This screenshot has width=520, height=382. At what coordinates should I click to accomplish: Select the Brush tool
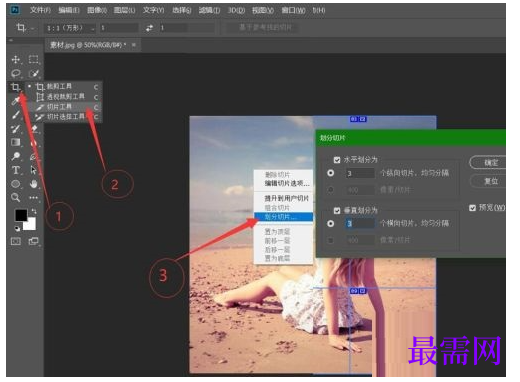click(x=16, y=115)
